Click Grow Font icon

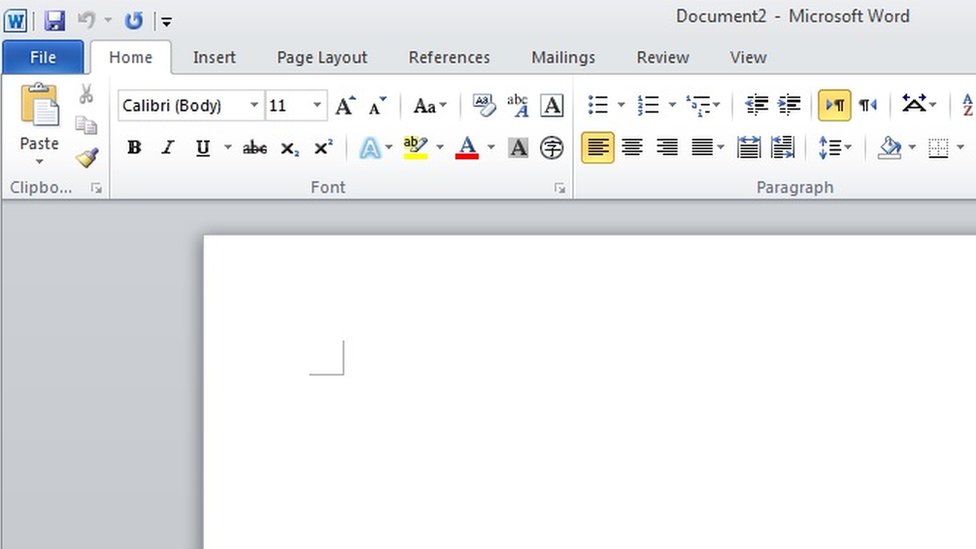tap(345, 105)
